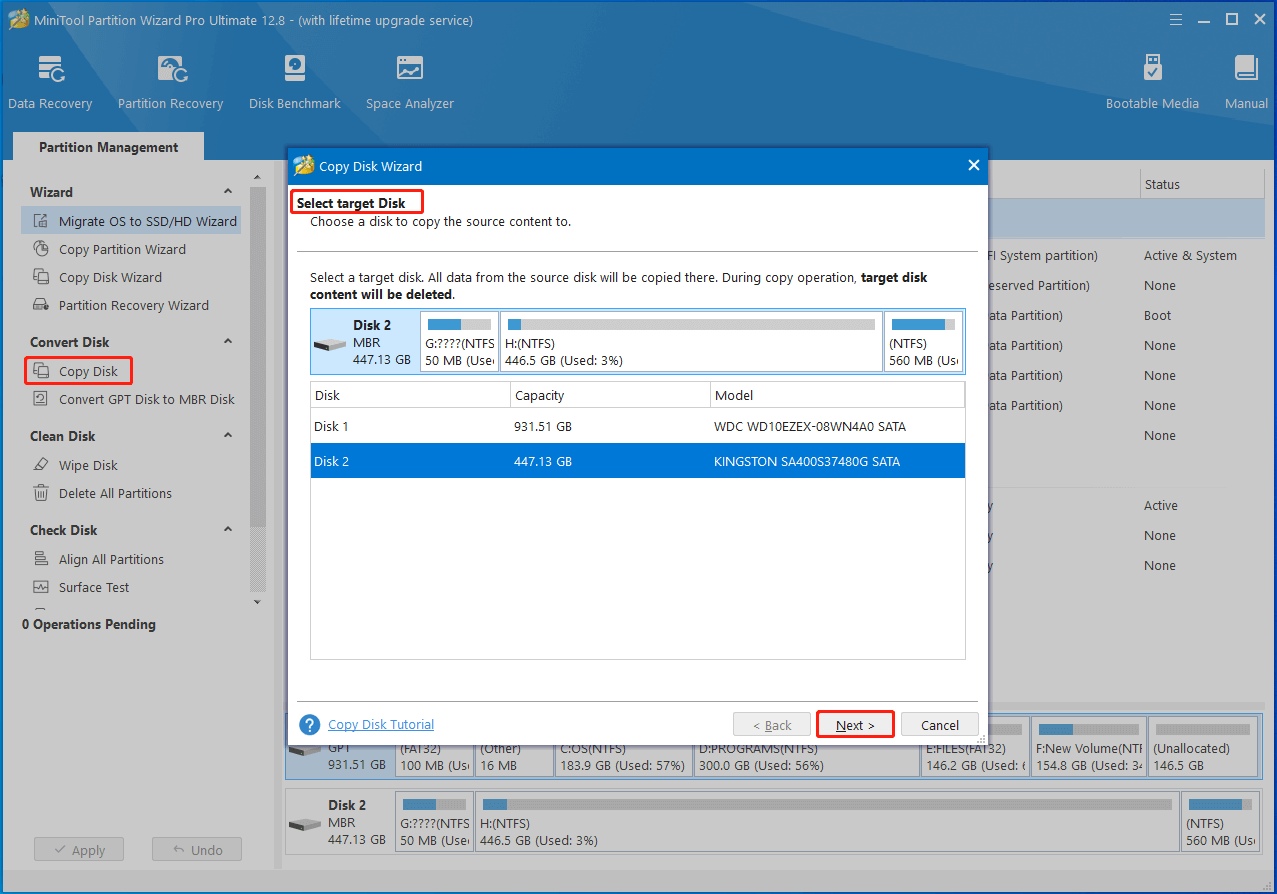Open Copy Partition Wizard
The image size is (1277, 894).
(122, 249)
